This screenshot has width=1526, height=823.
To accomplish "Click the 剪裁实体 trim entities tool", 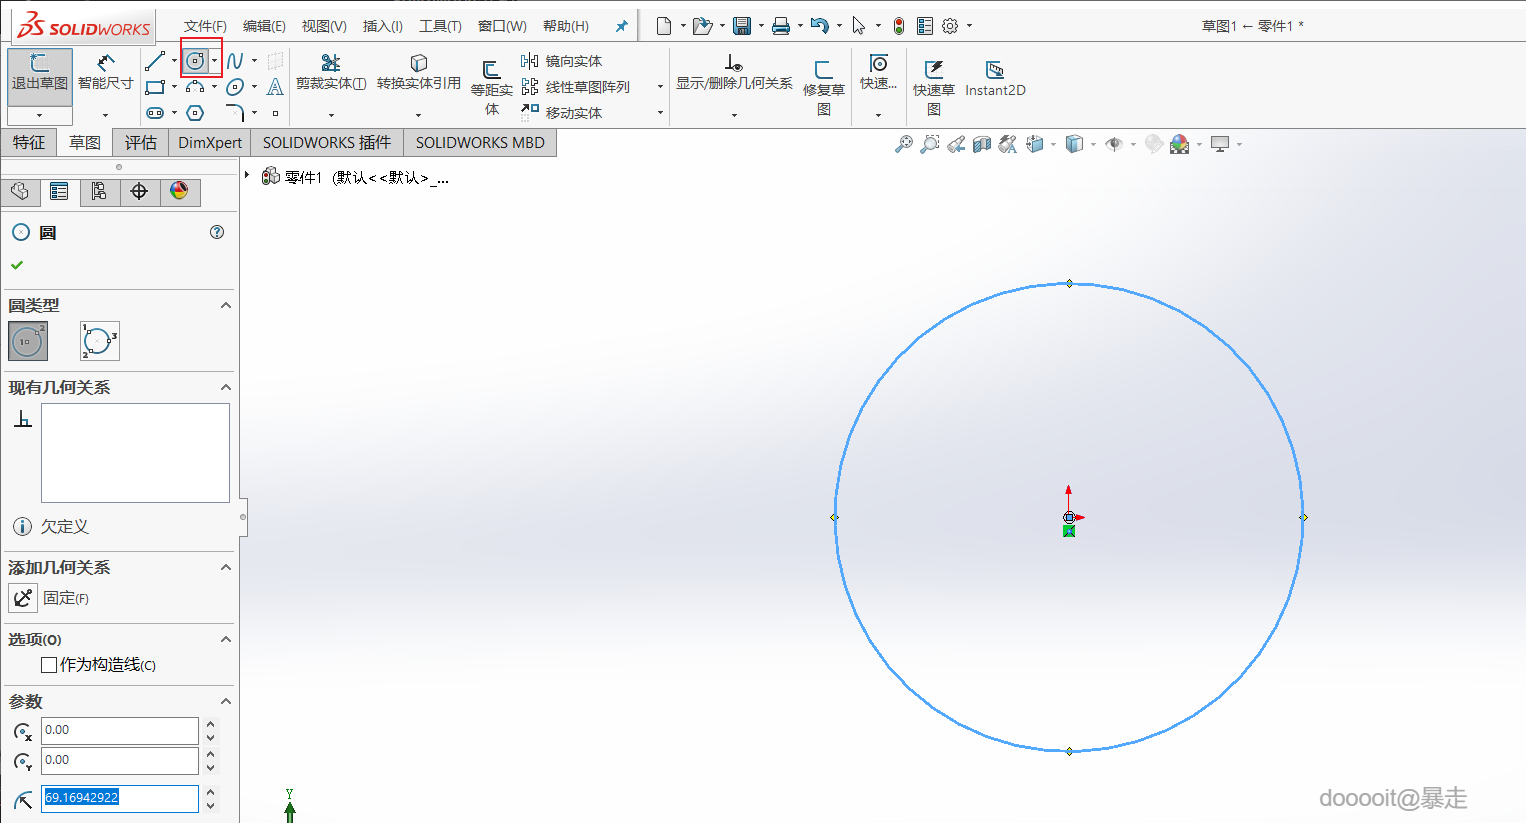I will click(331, 72).
